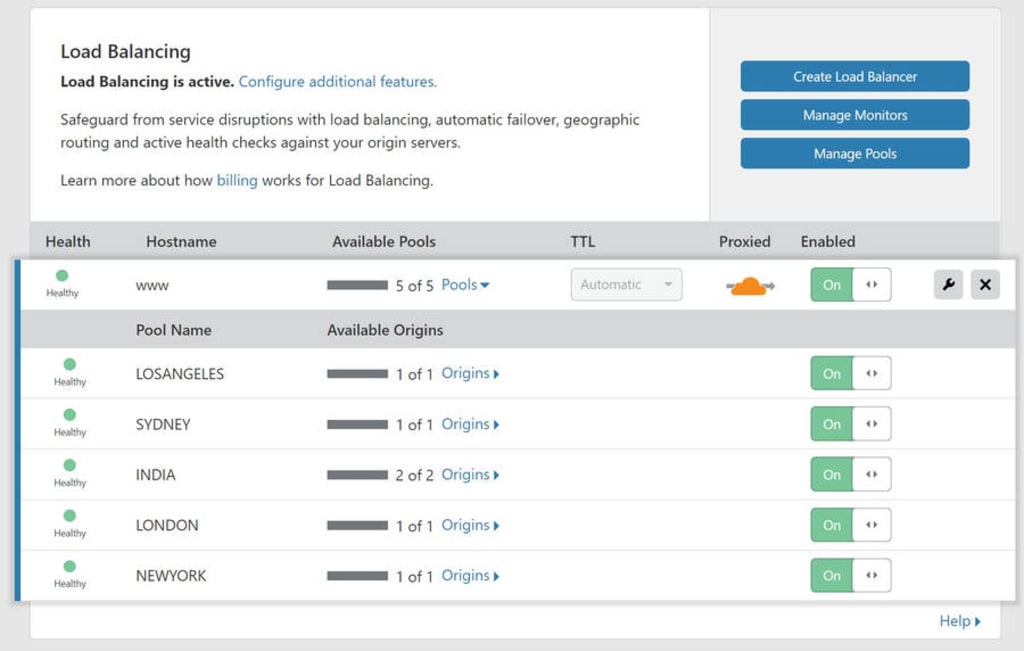Expand Origins for INDIA pool
1024x651 pixels.
(x=470, y=475)
